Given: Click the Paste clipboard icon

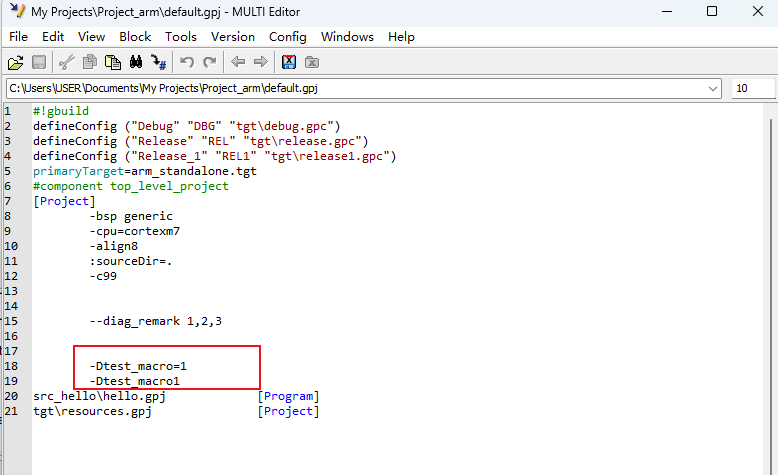Looking at the screenshot, I should [x=113, y=62].
